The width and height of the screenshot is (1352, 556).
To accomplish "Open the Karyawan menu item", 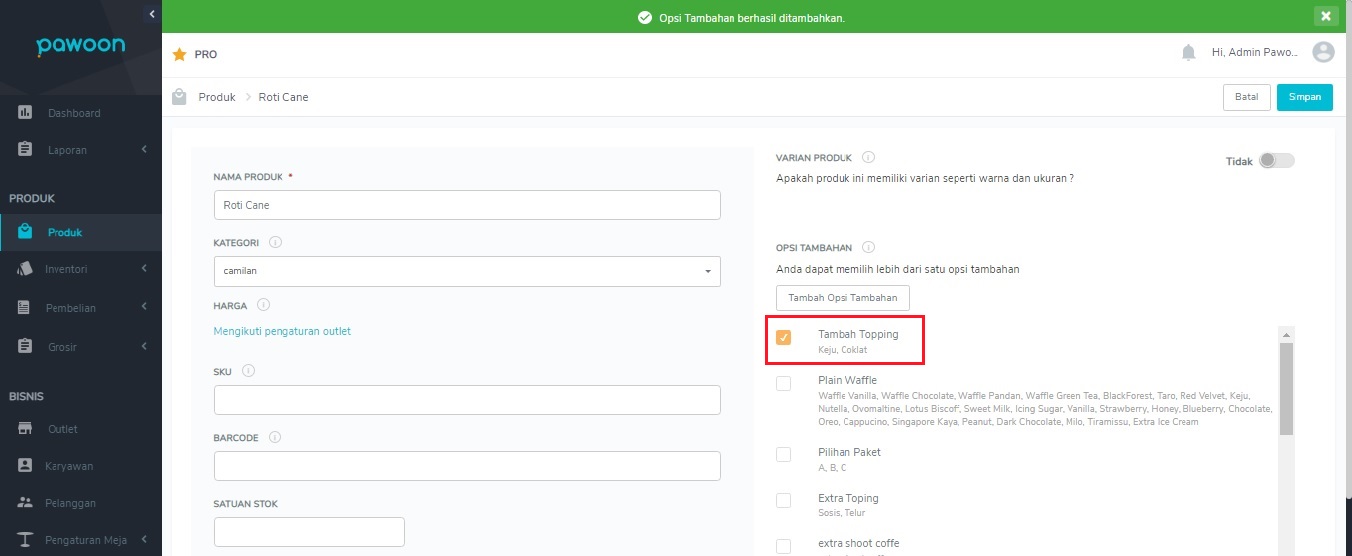I will [x=69, y=466].
